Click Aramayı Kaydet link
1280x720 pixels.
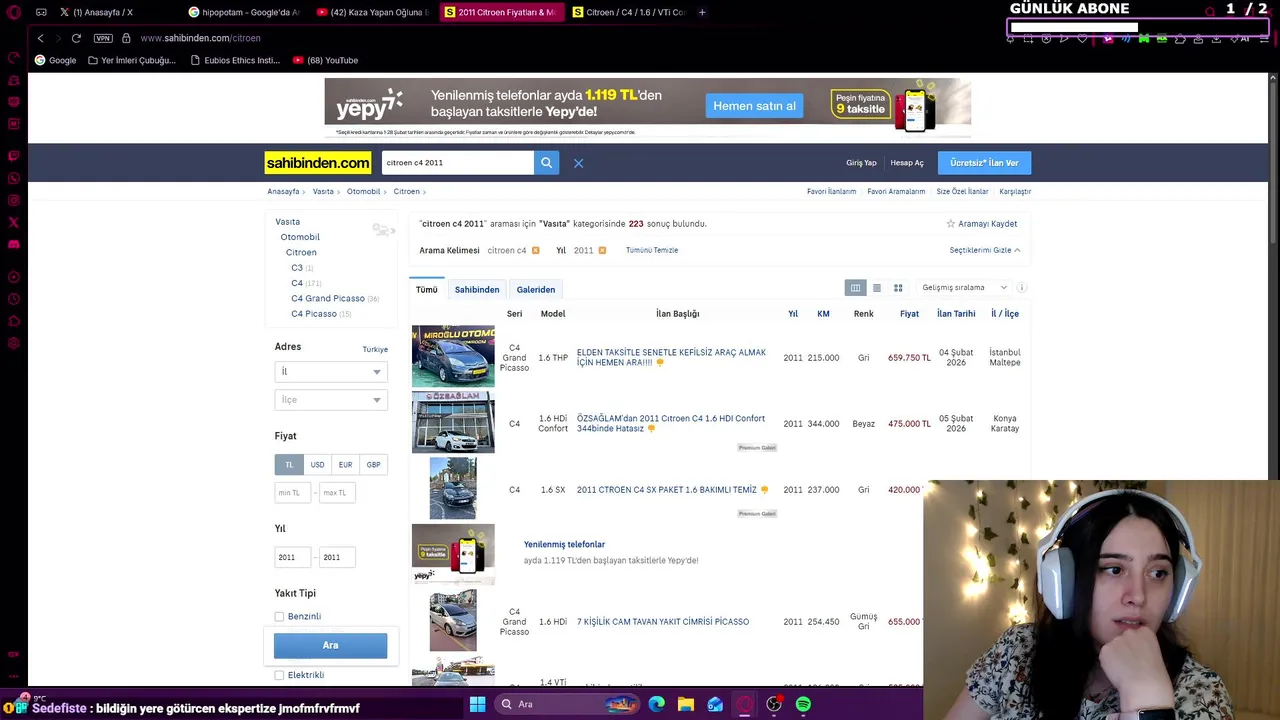pyautogui.click(x=982, y=224)
